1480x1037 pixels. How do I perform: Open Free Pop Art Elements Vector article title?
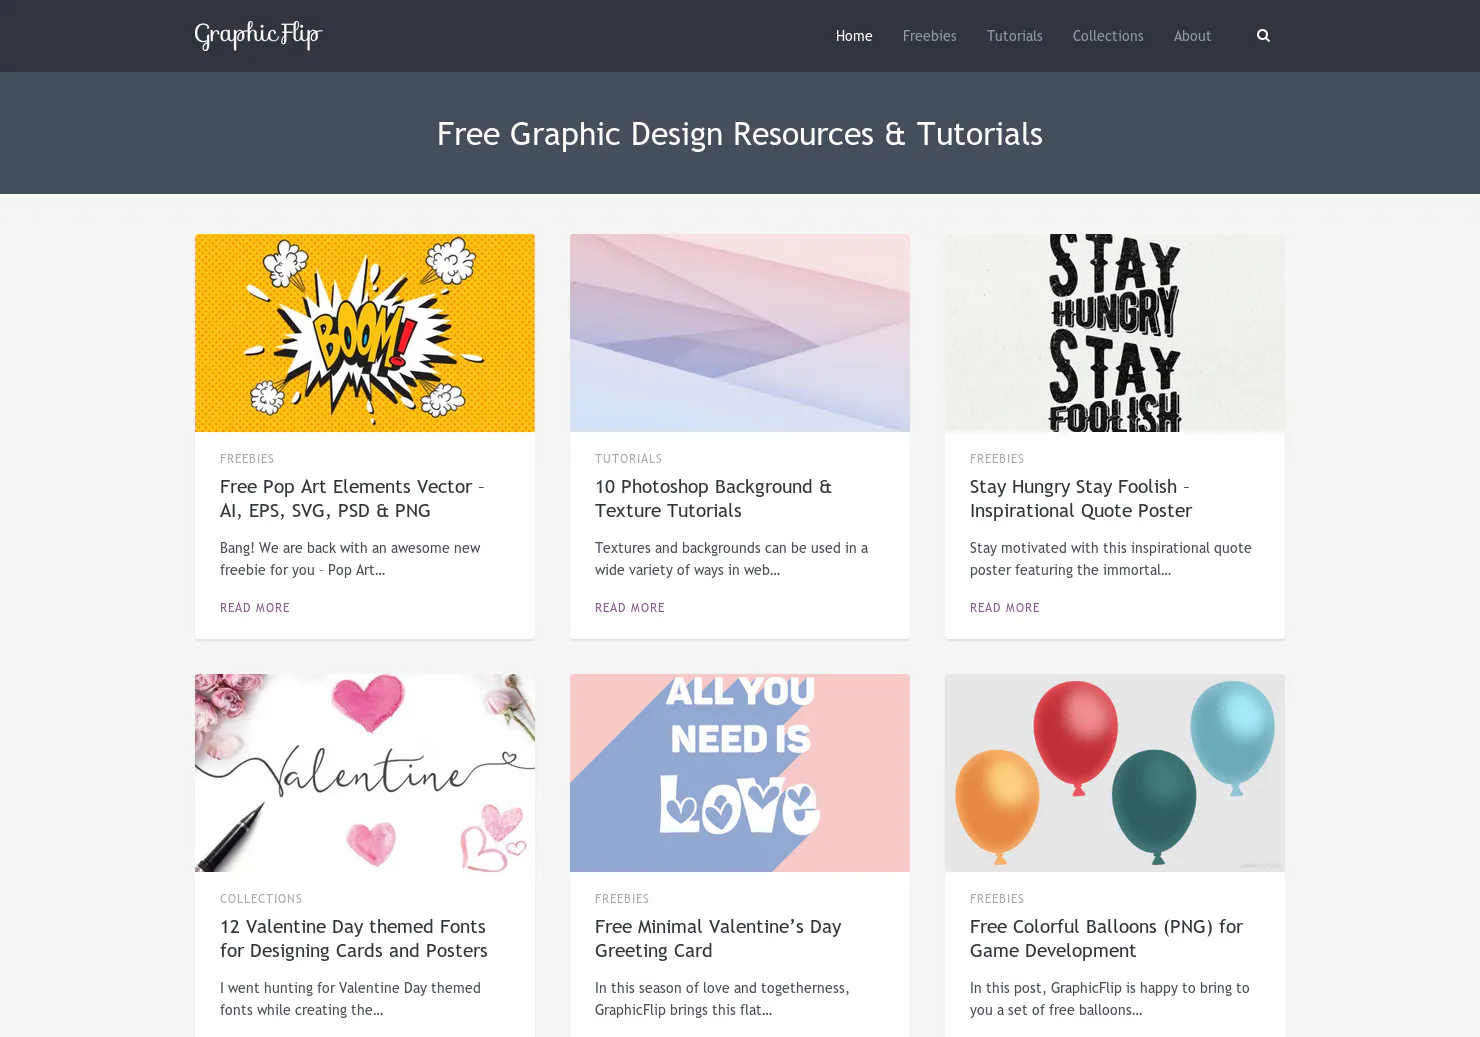[x=352, y=498]
